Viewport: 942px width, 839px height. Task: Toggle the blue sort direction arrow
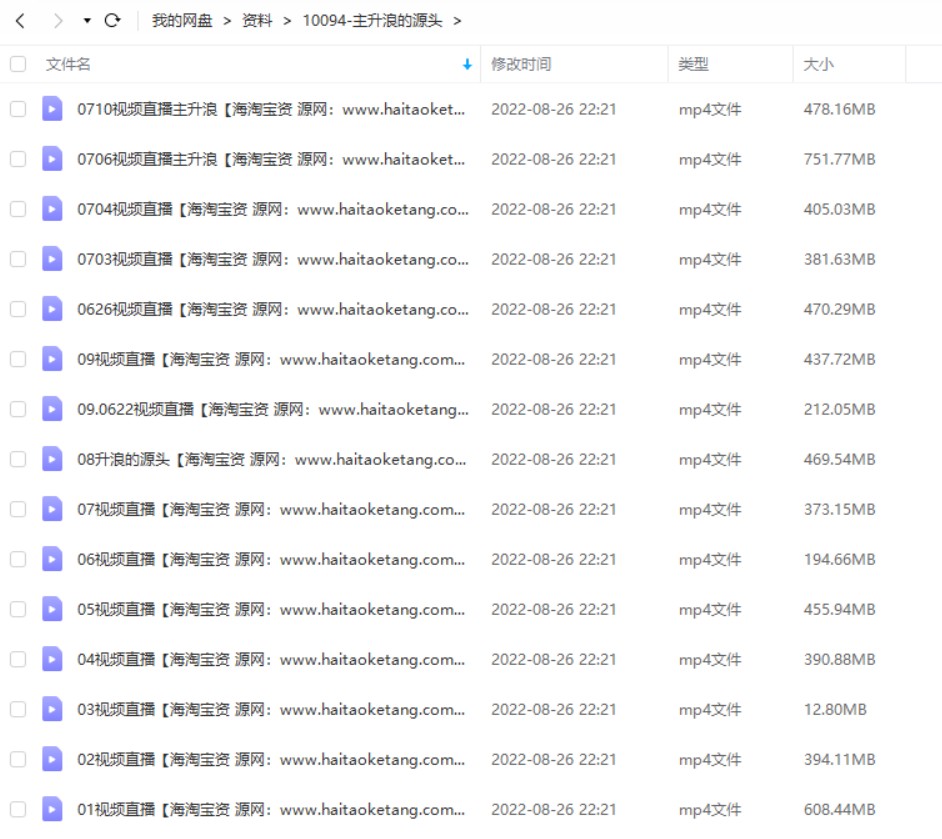coord(467,64)
